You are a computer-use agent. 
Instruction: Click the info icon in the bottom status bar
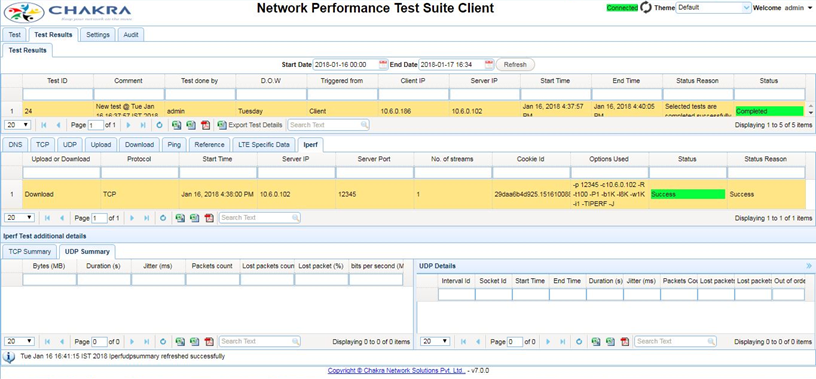point(9,357)
